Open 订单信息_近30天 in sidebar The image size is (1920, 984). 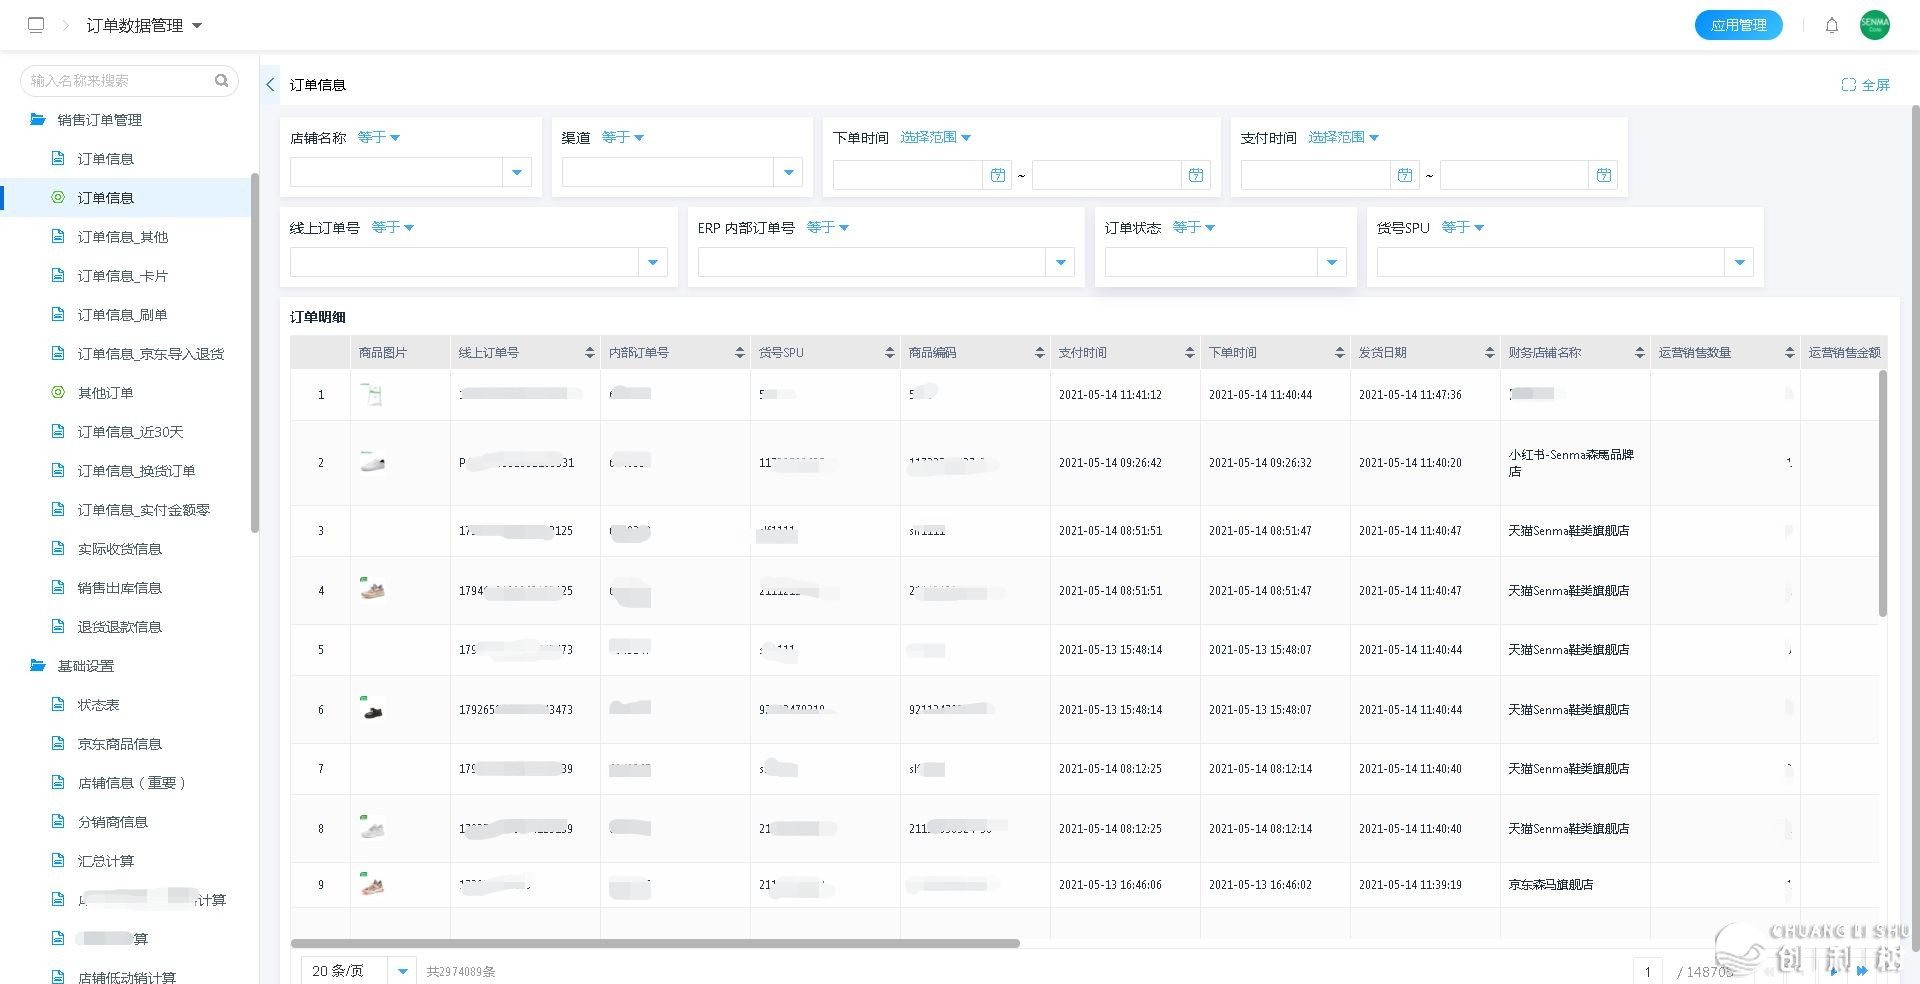(x=131, y=432)
